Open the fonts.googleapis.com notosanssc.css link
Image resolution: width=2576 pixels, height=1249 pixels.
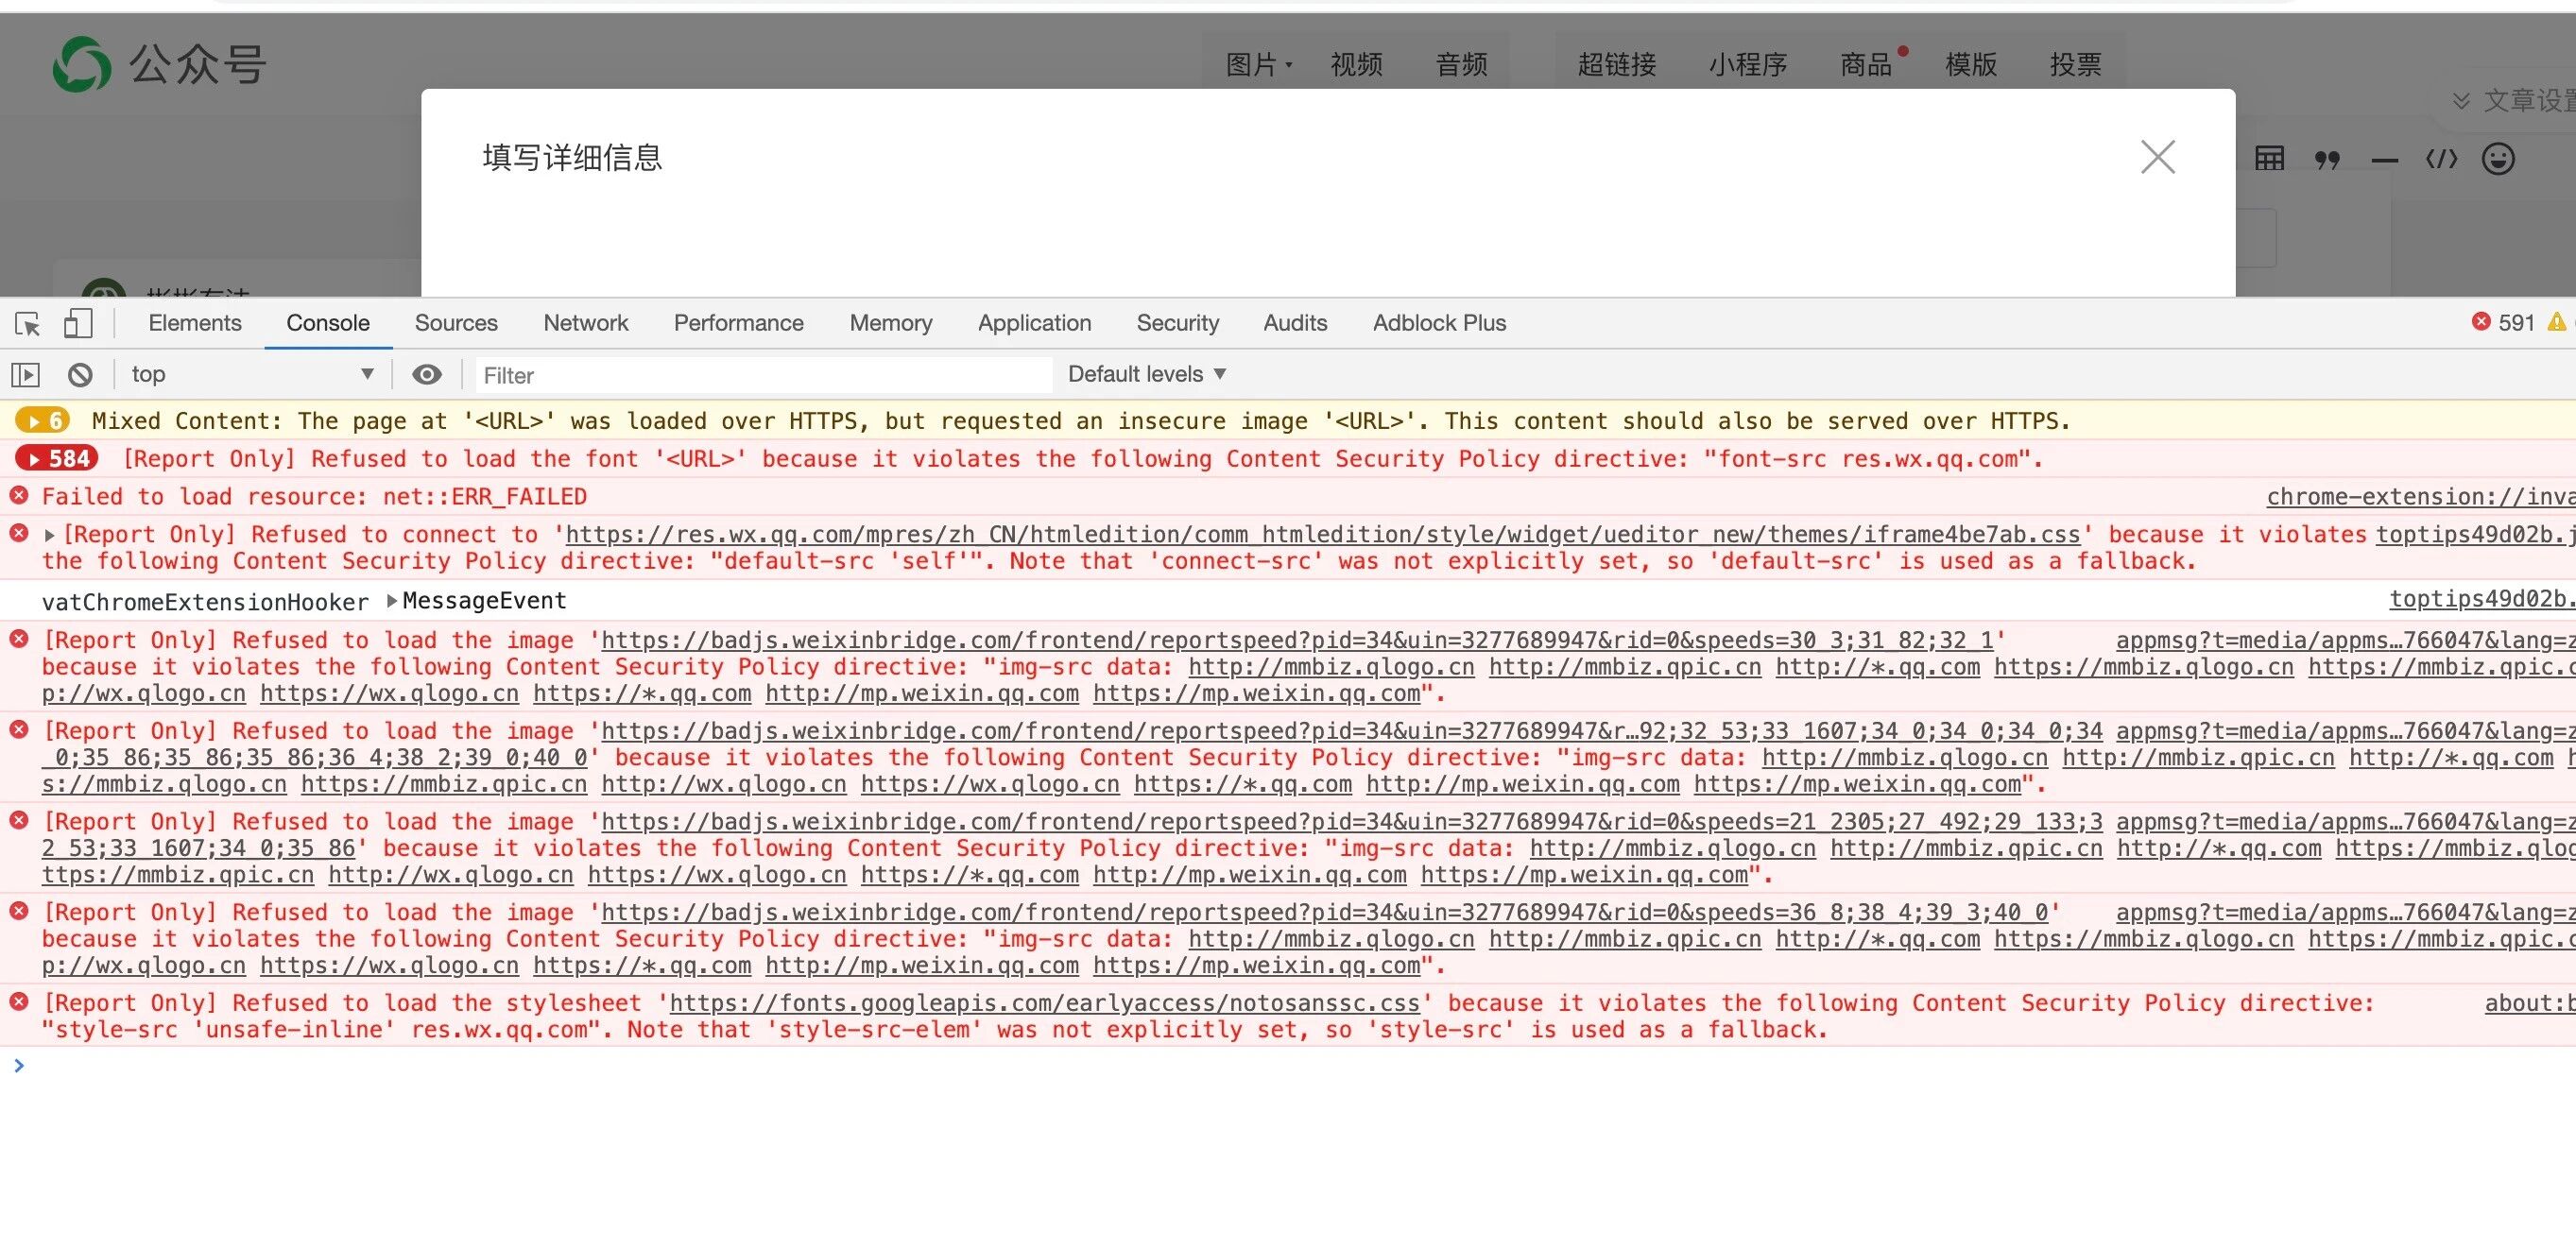point(1044,1003)
